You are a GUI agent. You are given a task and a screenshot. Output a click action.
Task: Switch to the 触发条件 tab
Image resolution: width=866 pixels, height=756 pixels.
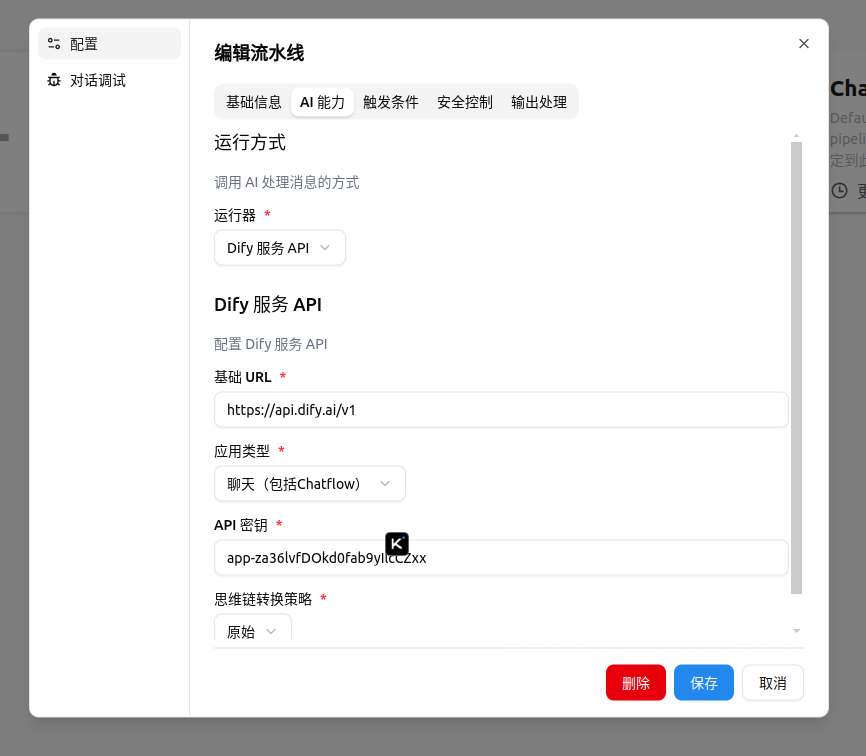point(390,102)
